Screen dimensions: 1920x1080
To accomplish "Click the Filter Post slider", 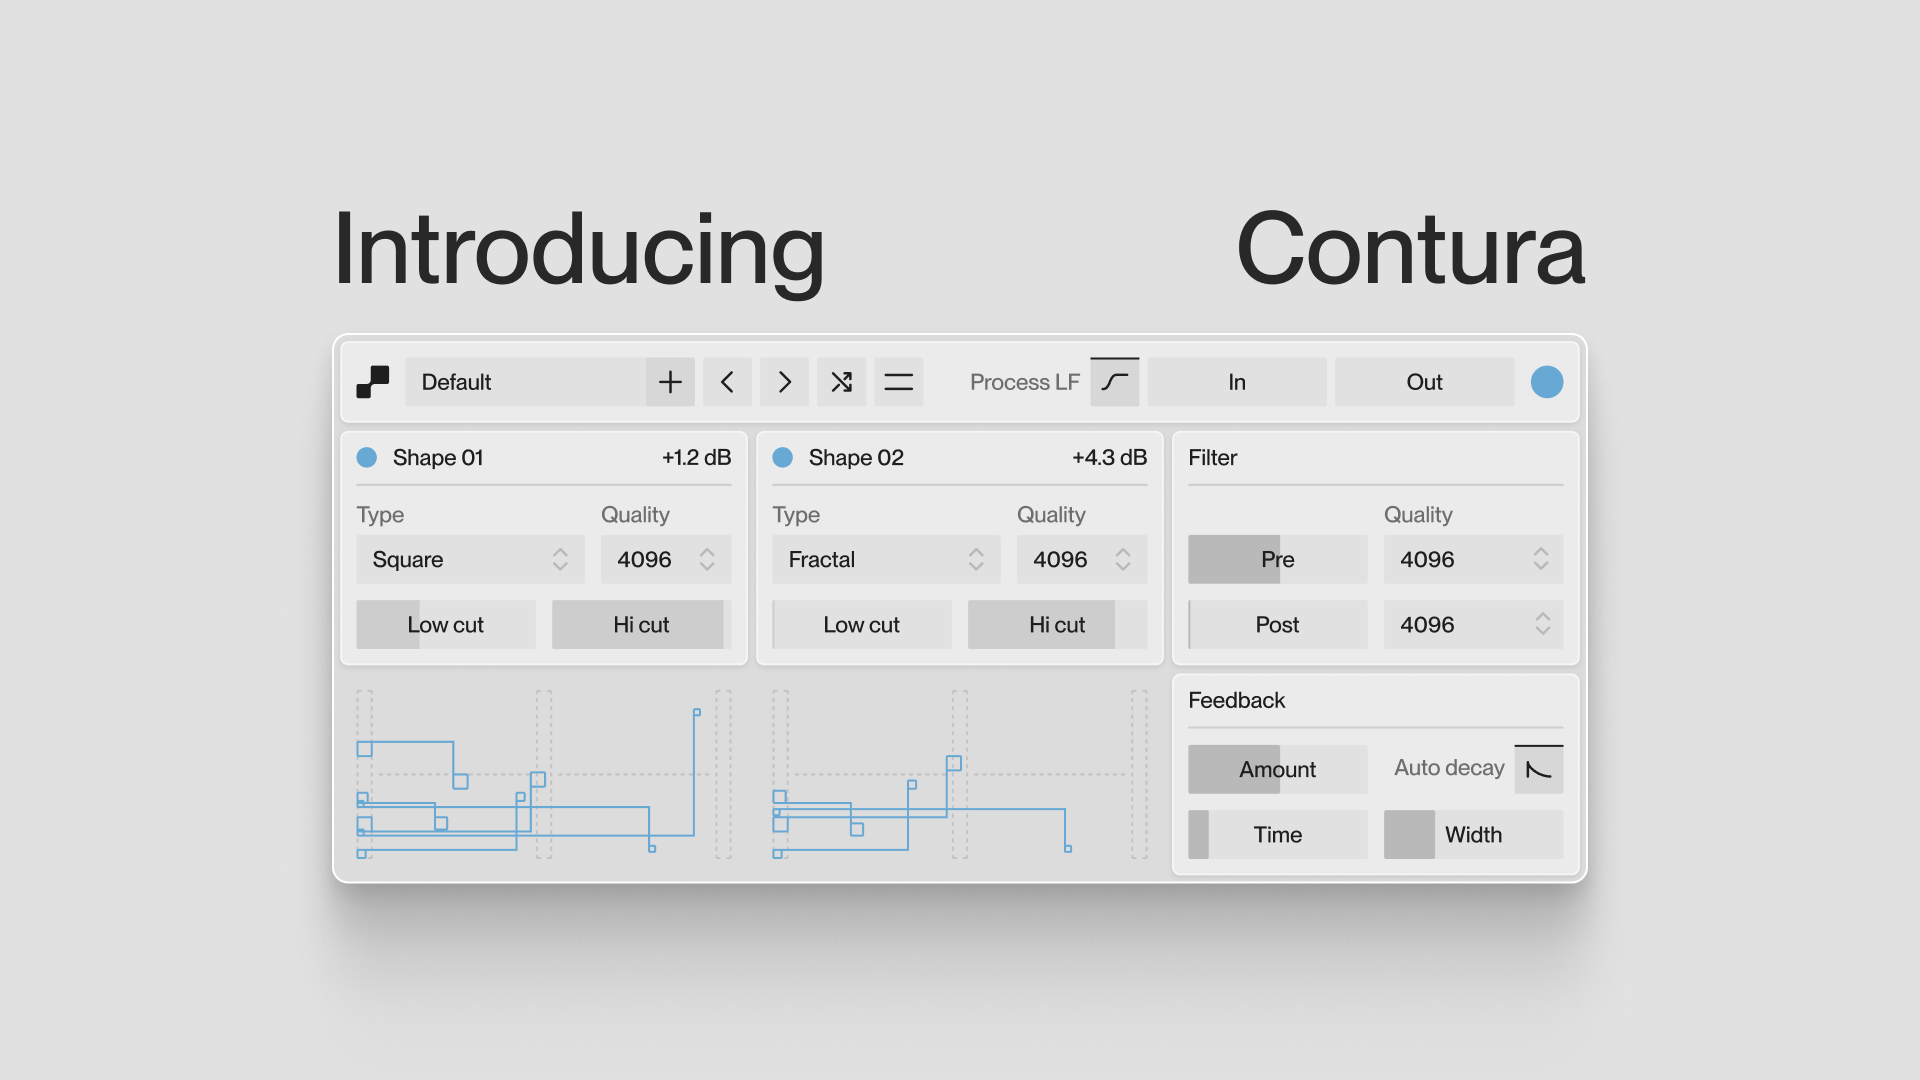I will point(1278,624).
